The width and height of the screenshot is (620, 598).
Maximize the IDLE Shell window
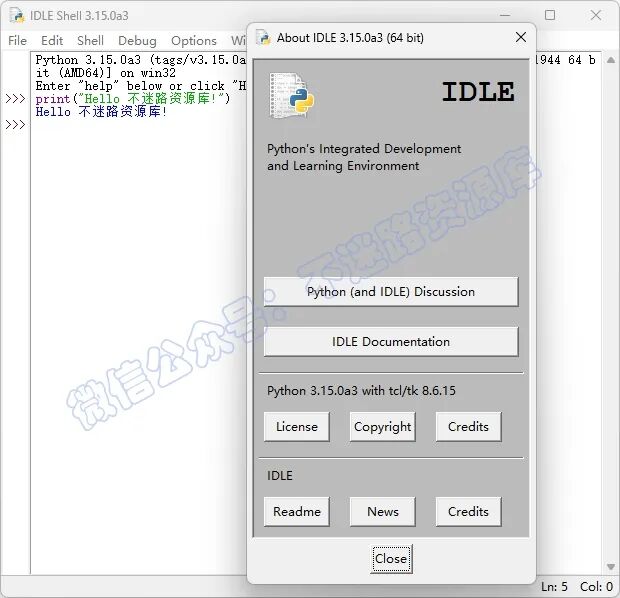[550, 15]
